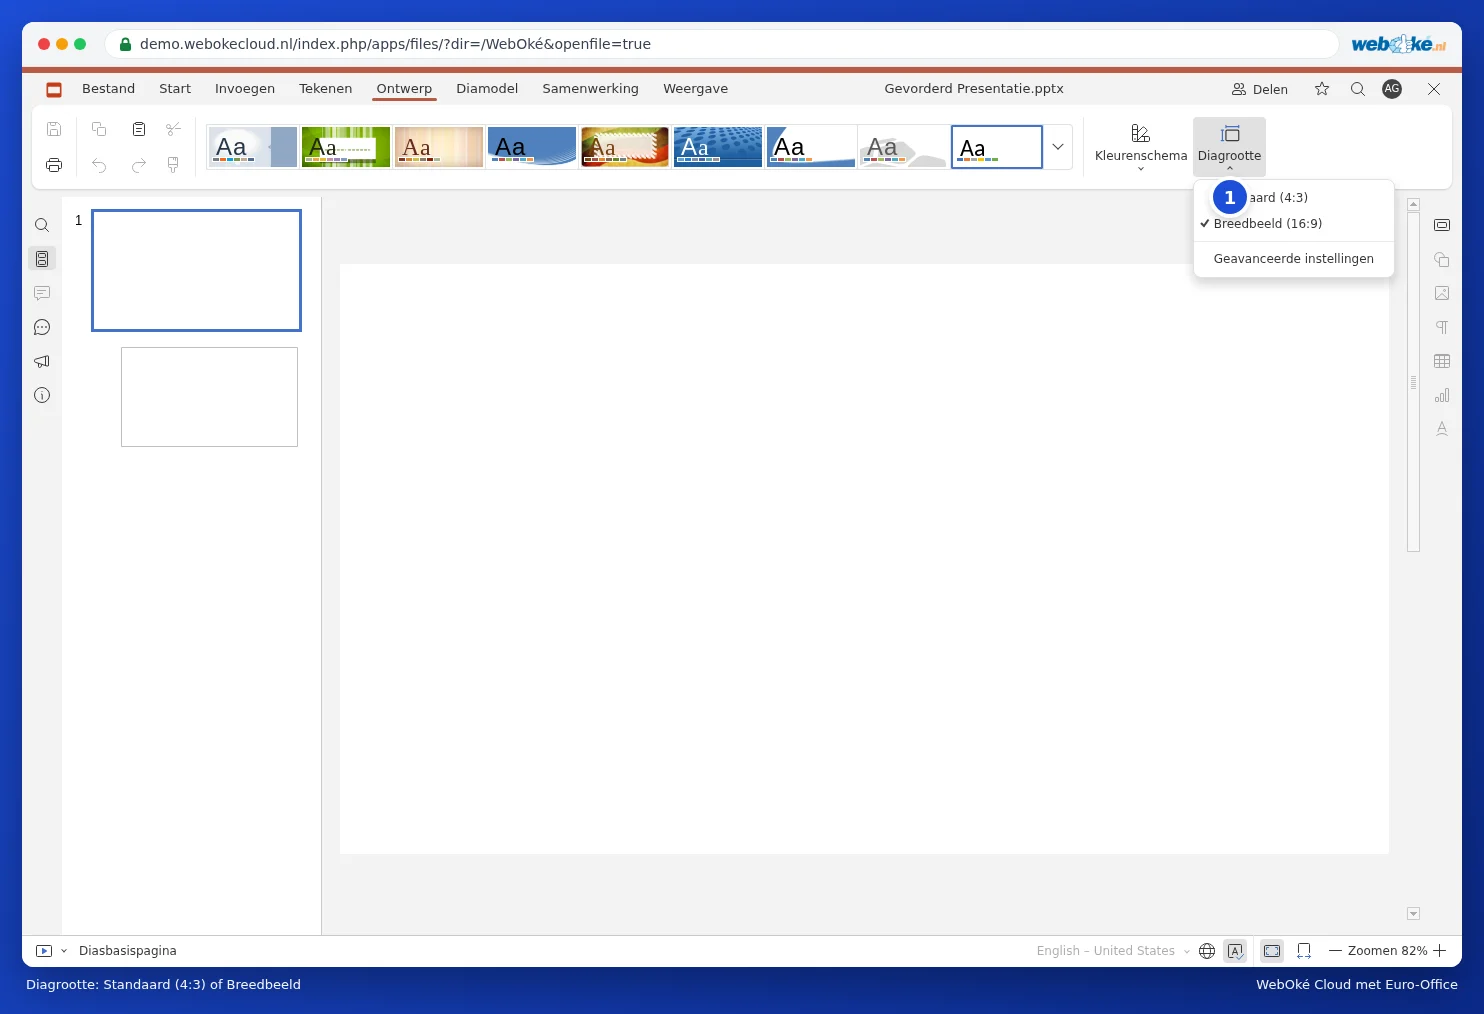Image resolution: width=1484 pixels, height=1014 pixels.
Task: Switch to the Diamodel tab
Action: 487,89
